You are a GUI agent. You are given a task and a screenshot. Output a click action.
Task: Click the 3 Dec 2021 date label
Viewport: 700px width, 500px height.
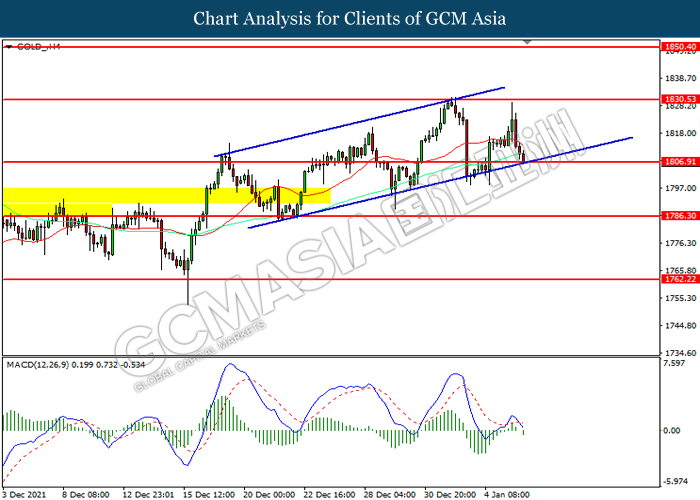(x=24, y=495)
